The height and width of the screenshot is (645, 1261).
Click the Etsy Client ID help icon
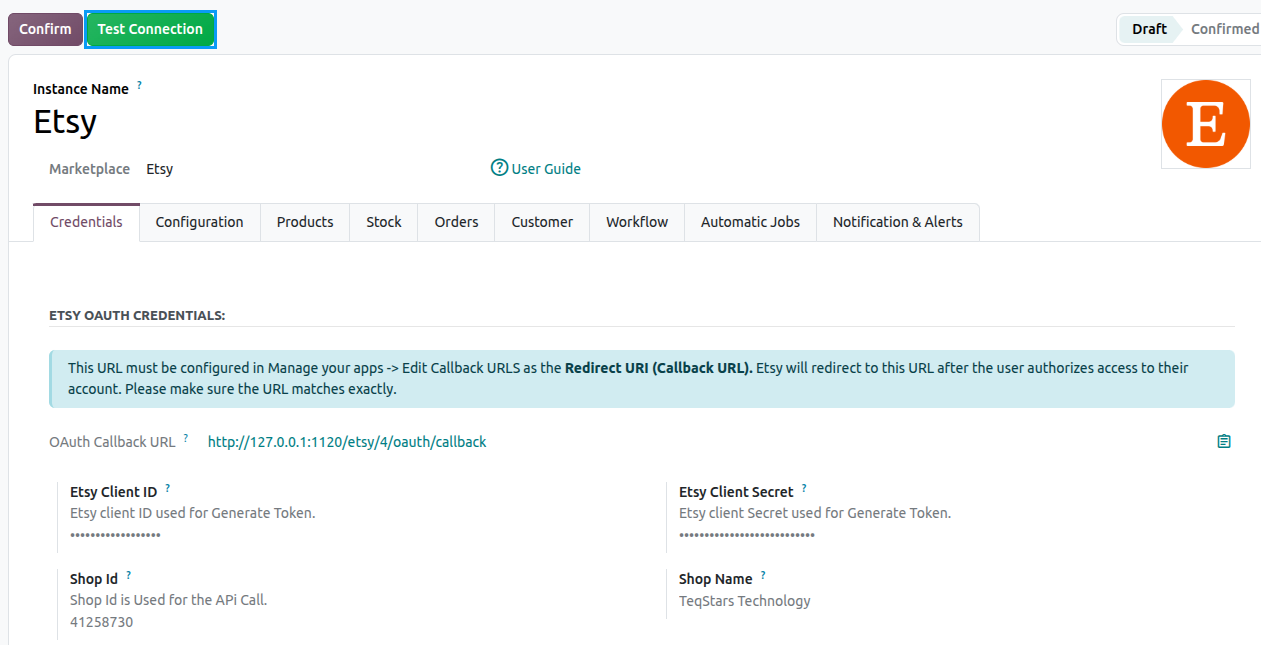point(167,488)
